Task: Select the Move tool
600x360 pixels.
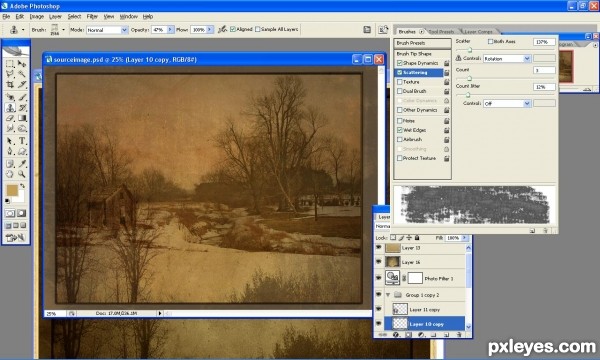Action: click(x=22, y=64)
